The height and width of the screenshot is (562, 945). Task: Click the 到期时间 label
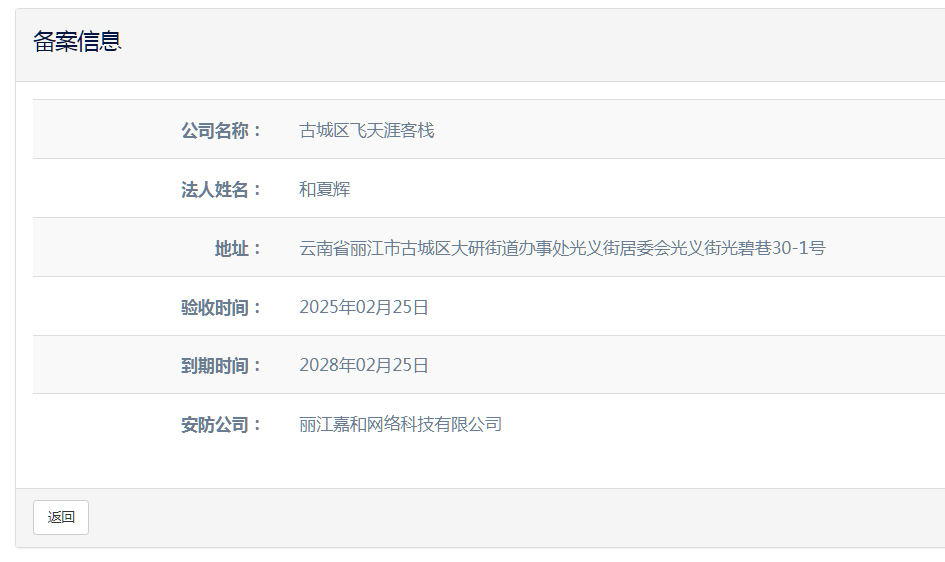tap(221, 366)
